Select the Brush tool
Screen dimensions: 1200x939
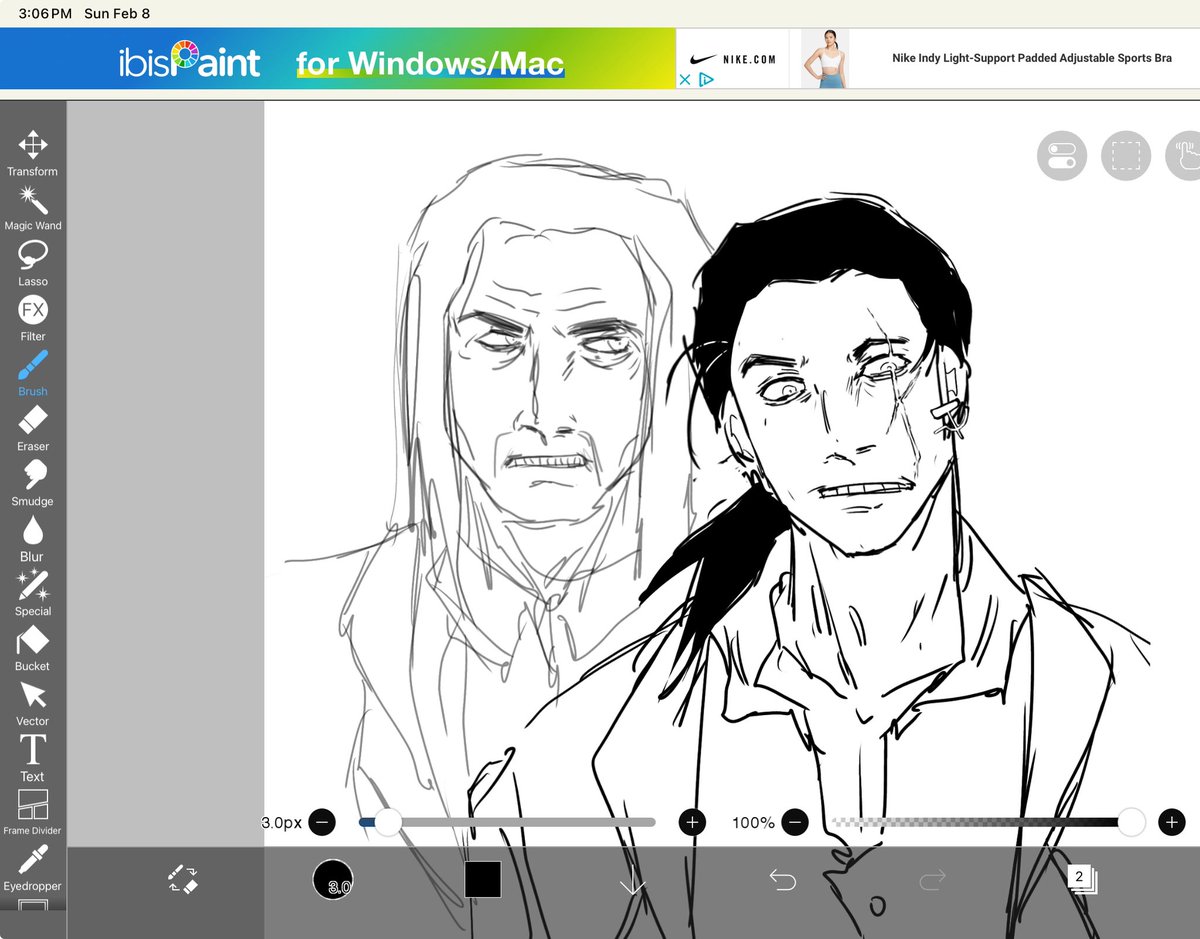click(x=33, y=373)
